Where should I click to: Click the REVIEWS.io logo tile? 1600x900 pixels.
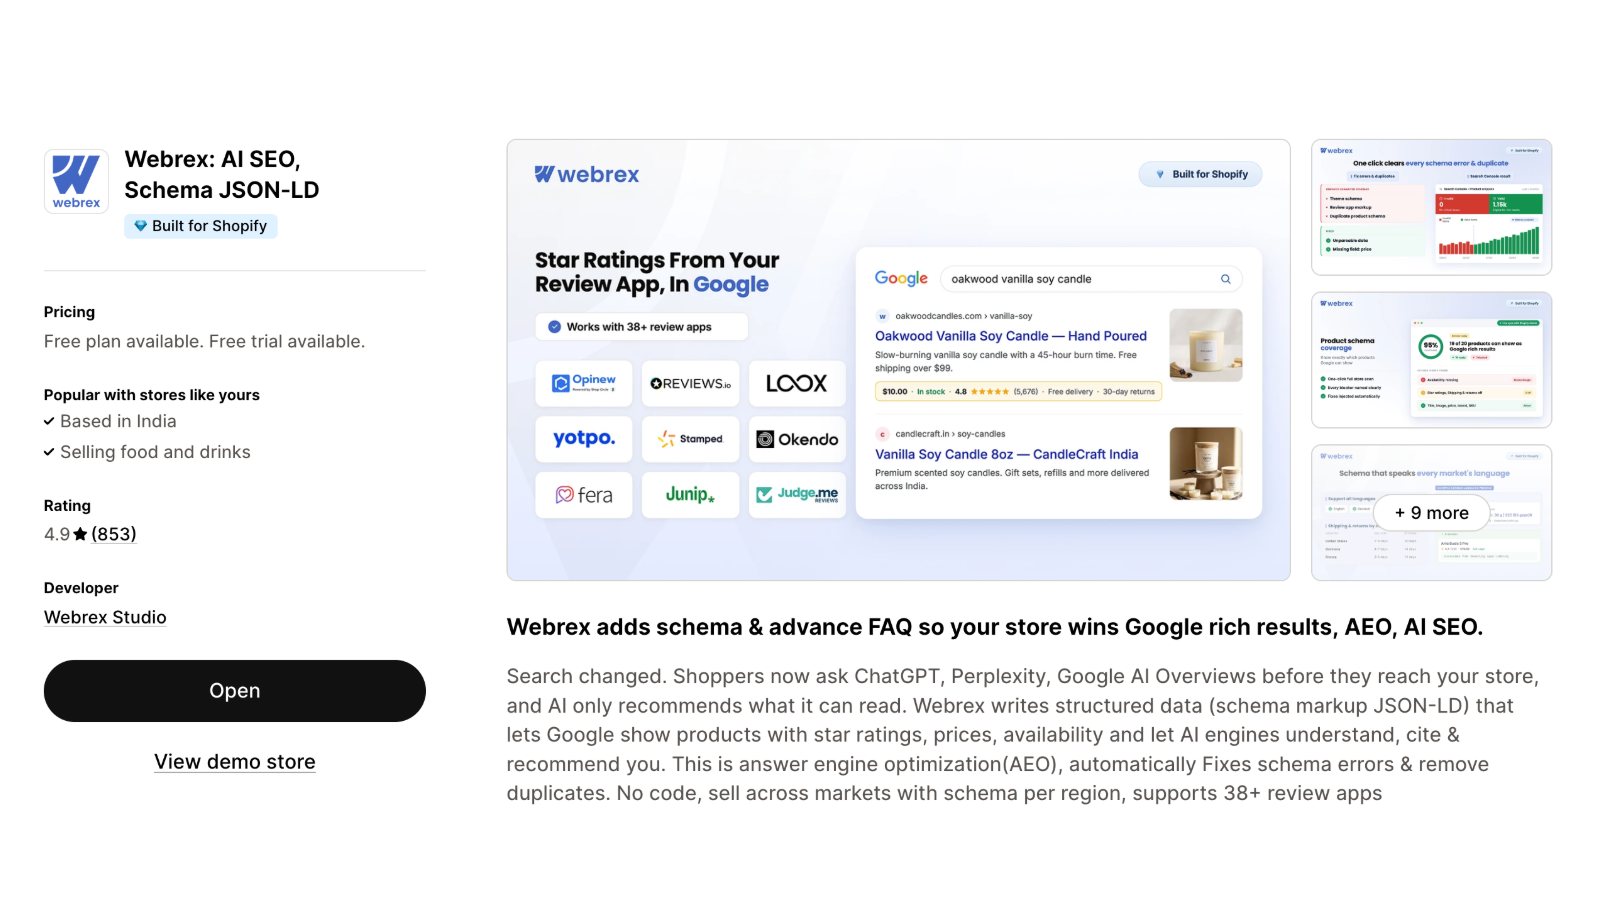pos(691,383)
